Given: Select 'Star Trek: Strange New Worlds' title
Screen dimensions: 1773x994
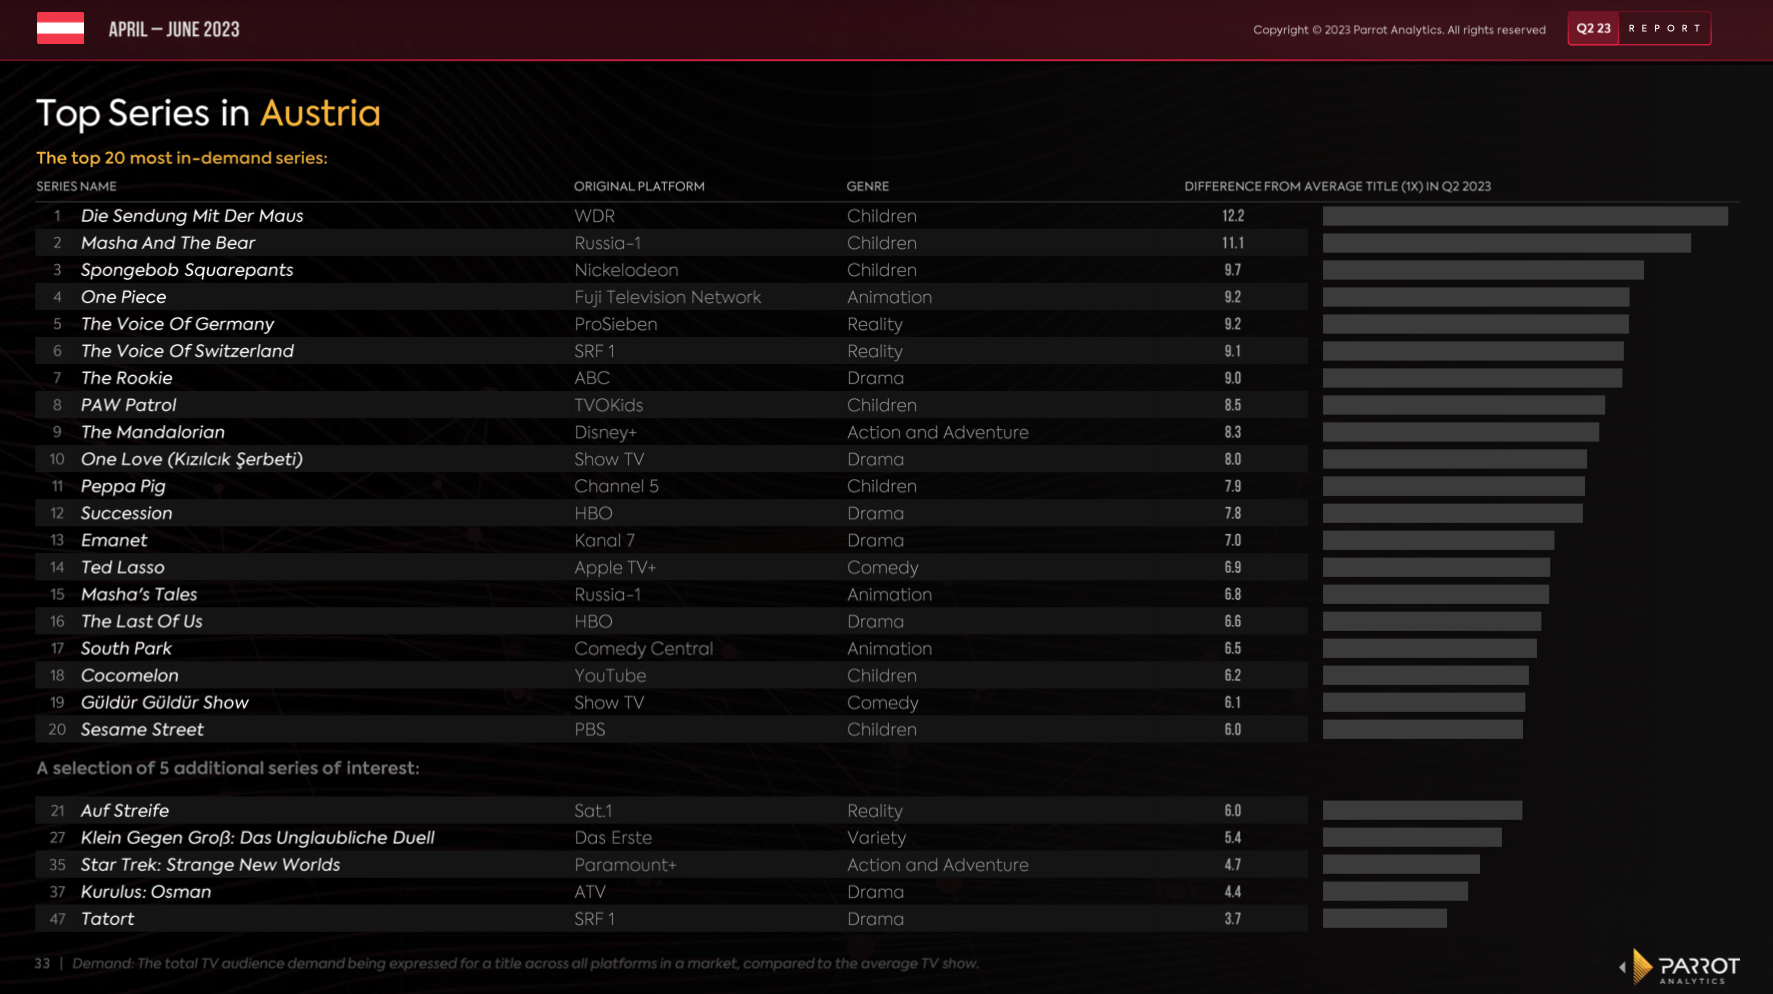Looking at the screenshot, I should point(210,864).
